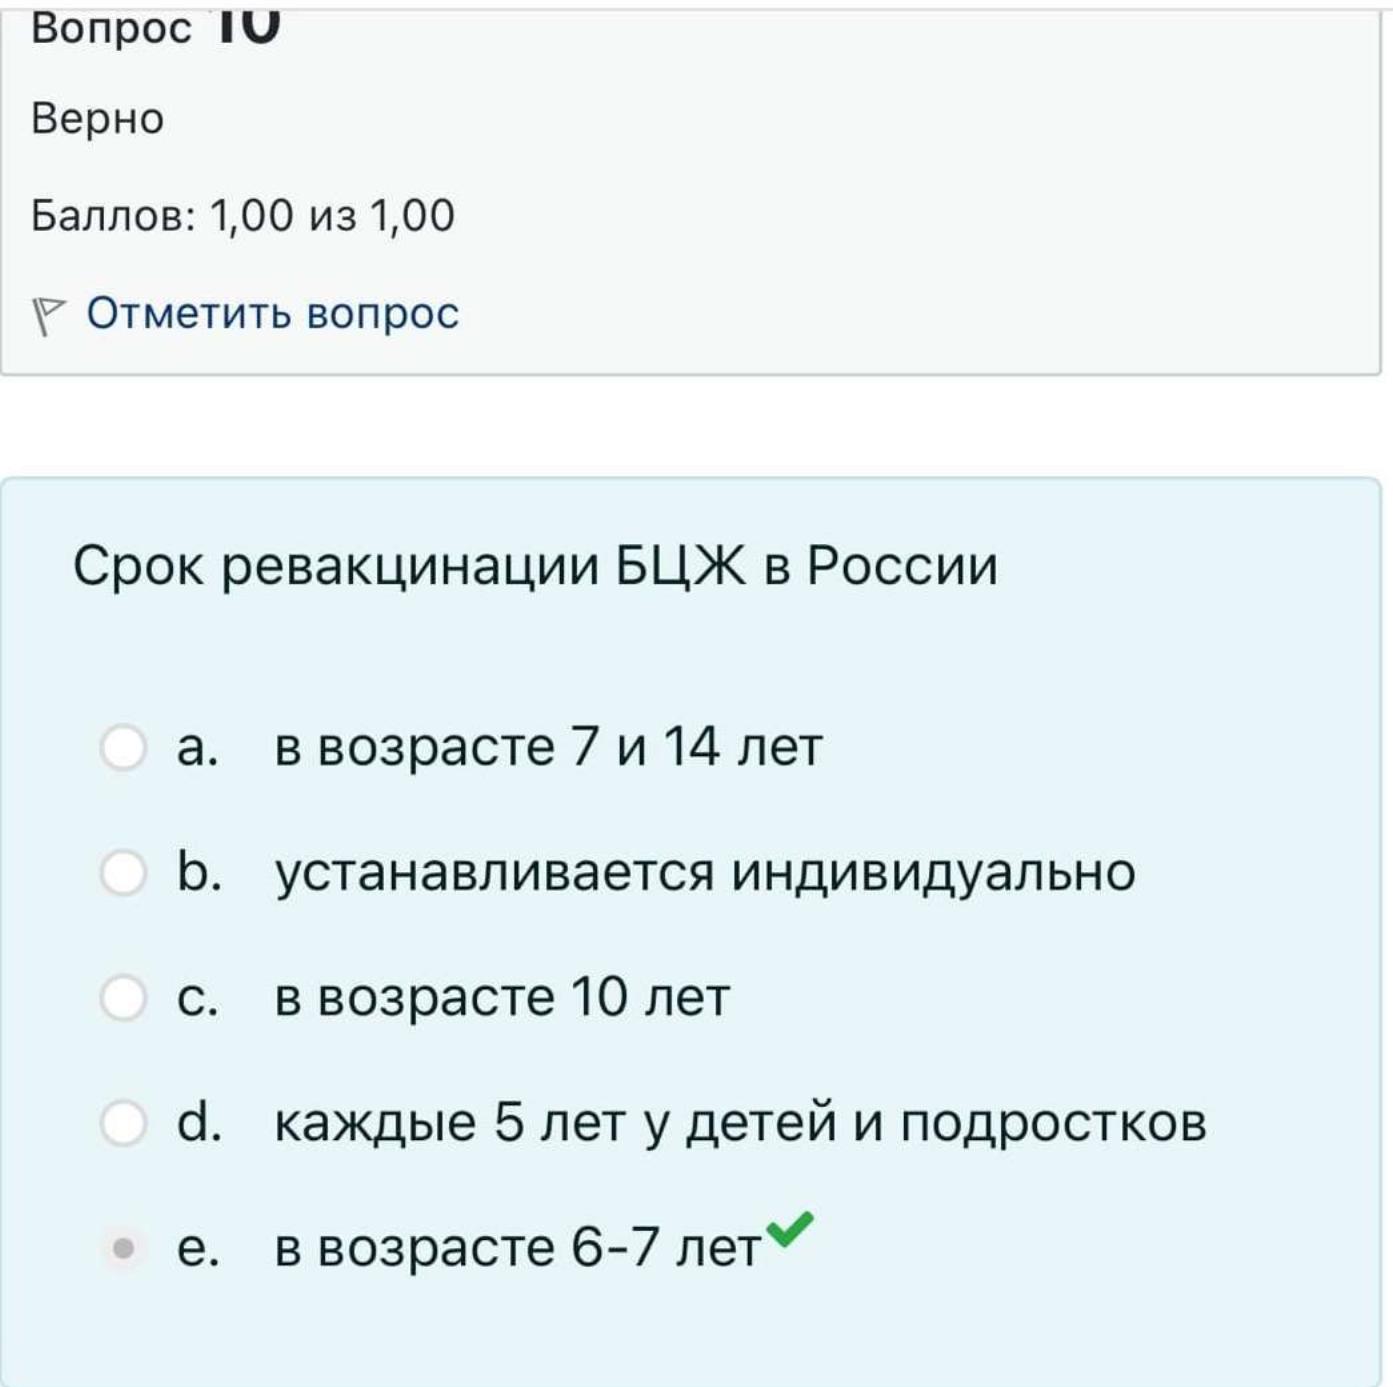Screen dimensions: 1393x1387
Task: Click answer text в возрасте 6-7 лет
Action: tap(518, 1248)
